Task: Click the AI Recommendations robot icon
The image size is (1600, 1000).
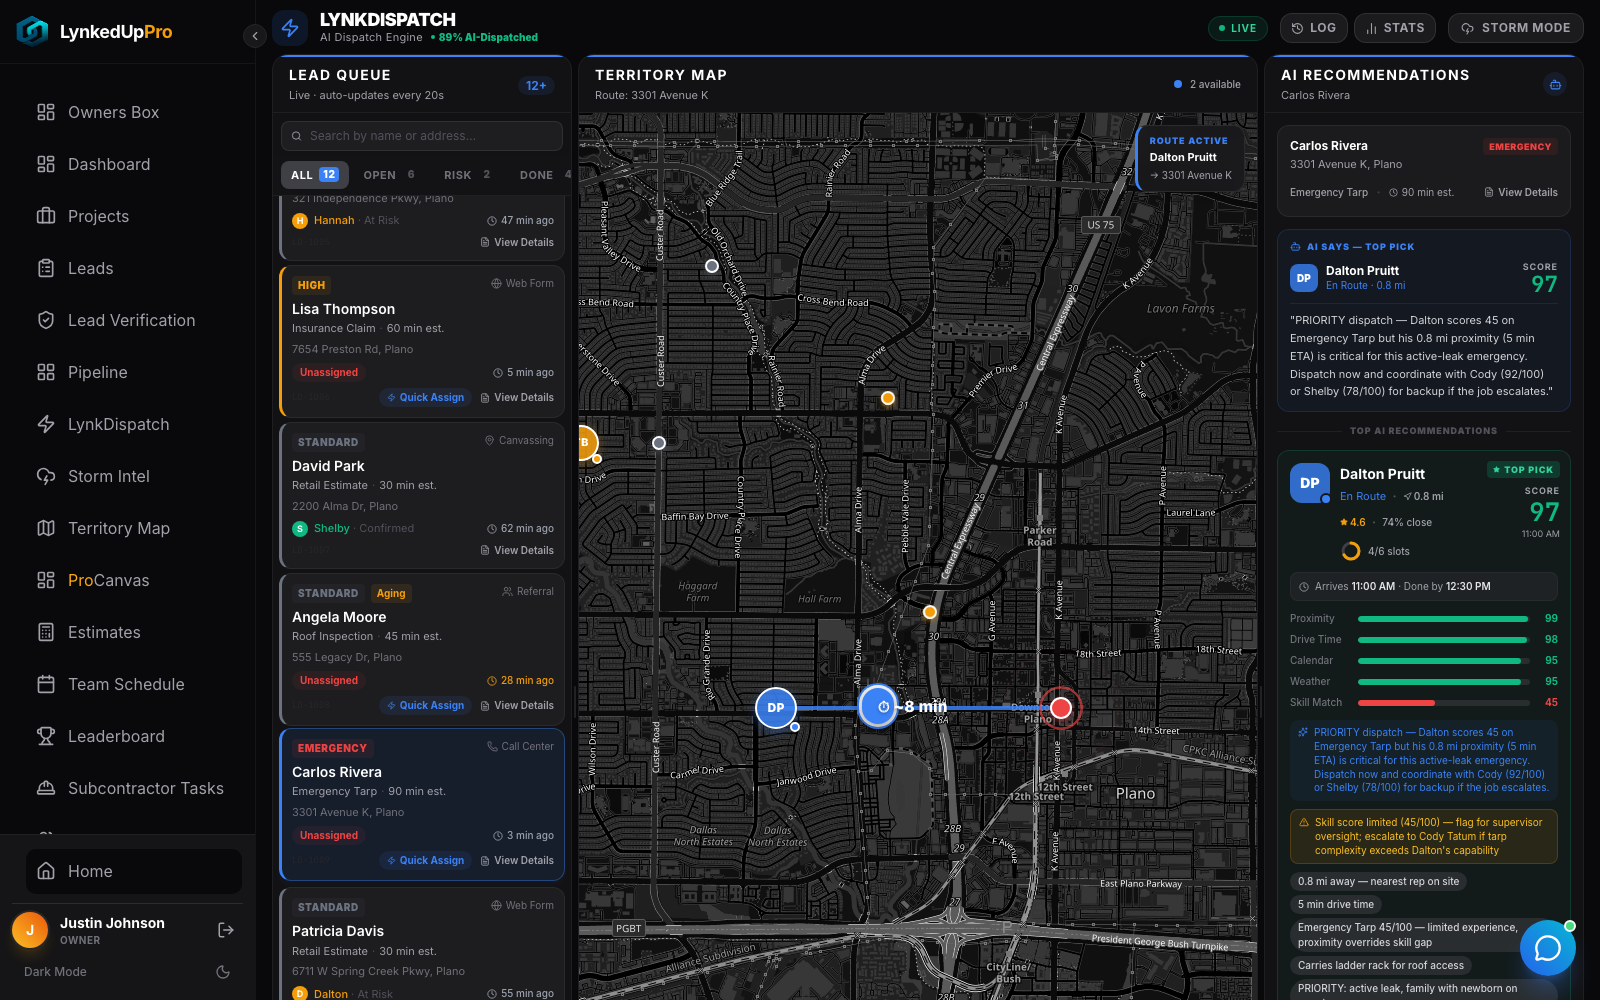Action: point(1555,85)
